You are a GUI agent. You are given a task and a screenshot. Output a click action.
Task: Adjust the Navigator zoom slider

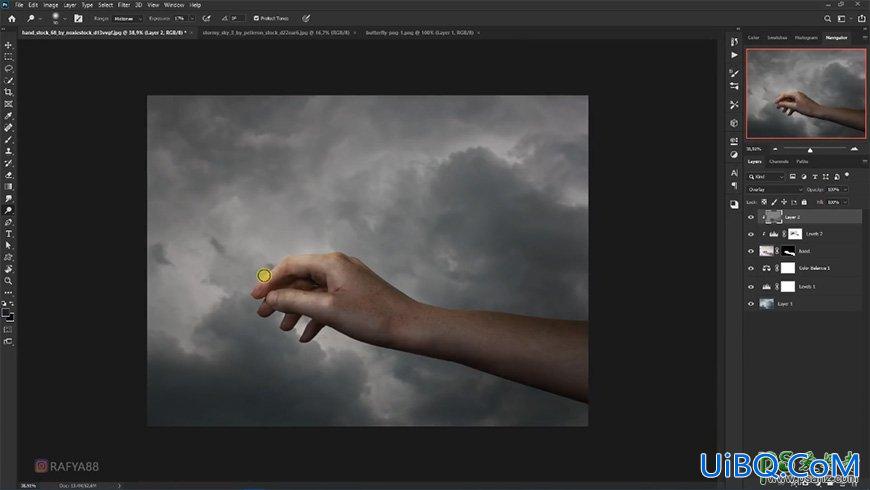click(810, 150)
